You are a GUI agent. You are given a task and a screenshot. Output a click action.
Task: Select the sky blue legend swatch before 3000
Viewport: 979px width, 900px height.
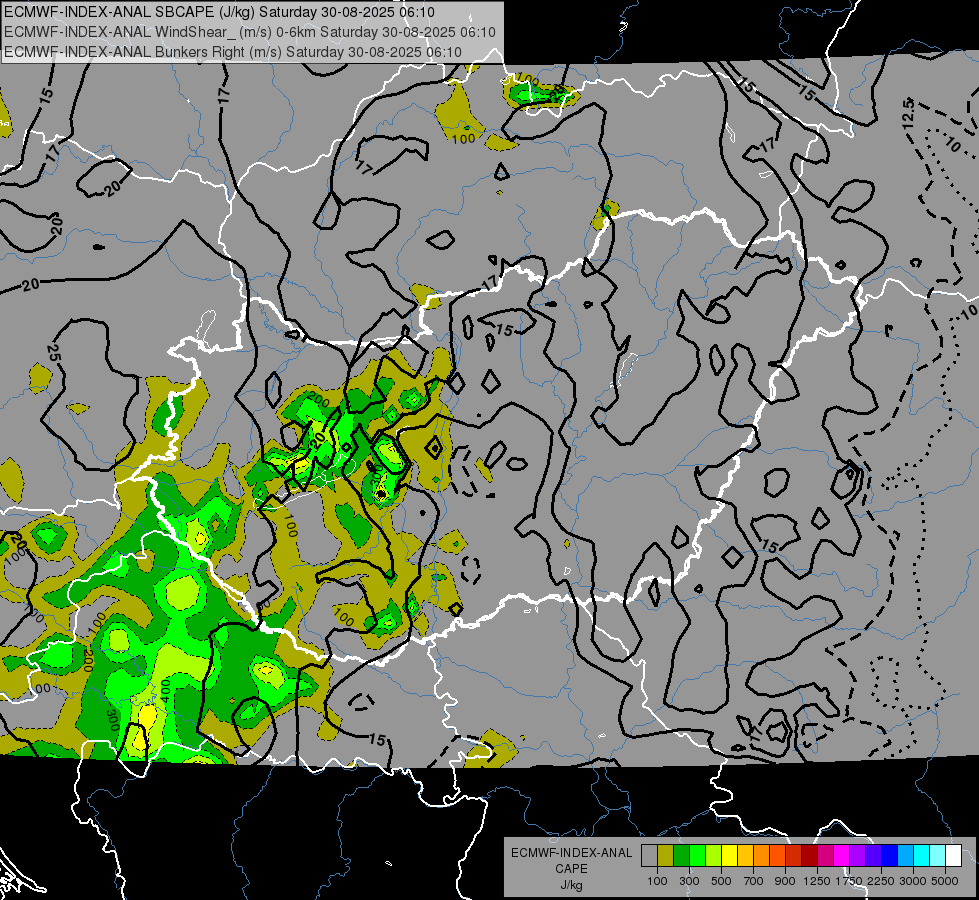(x=906, y=855)
